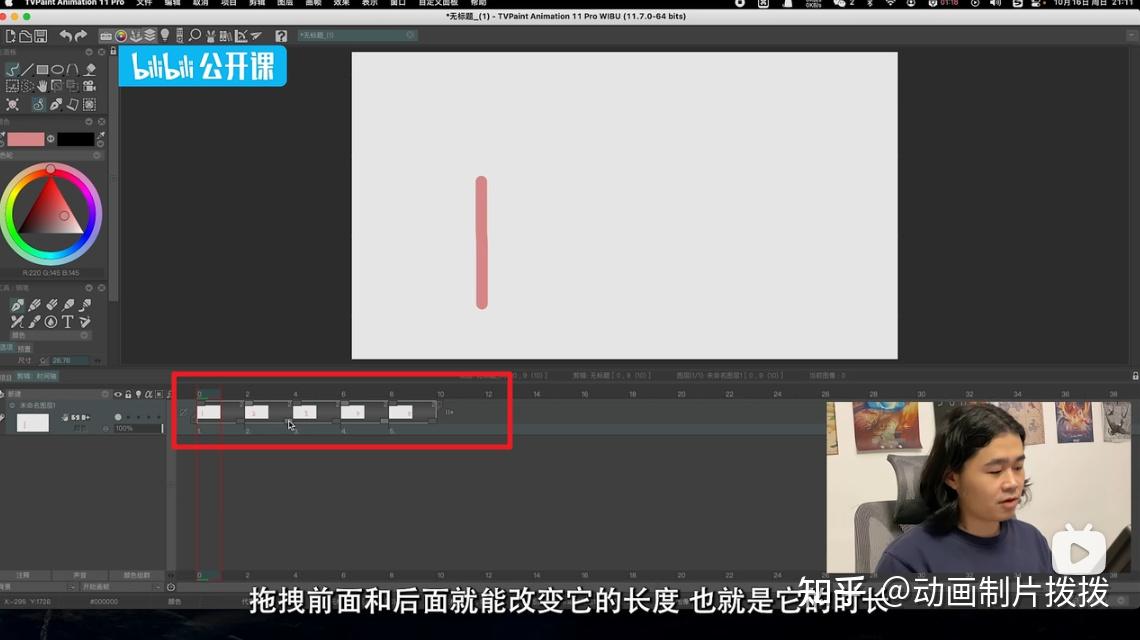Collapse the tools panel with its chevron
This screenshot has width=1140, height=640.
(90, 52)
